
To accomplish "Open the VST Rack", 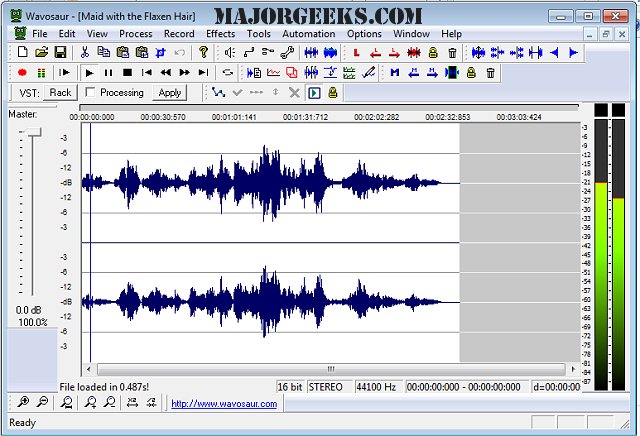I will 60,93.
